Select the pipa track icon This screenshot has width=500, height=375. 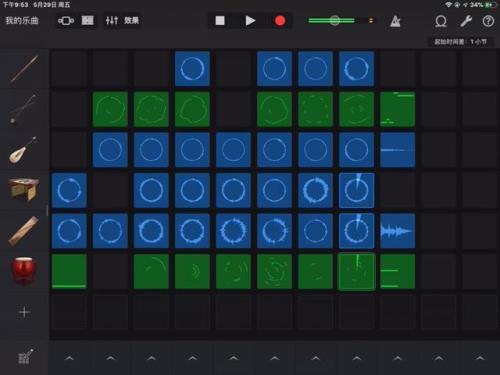click(x=23, y=150)
